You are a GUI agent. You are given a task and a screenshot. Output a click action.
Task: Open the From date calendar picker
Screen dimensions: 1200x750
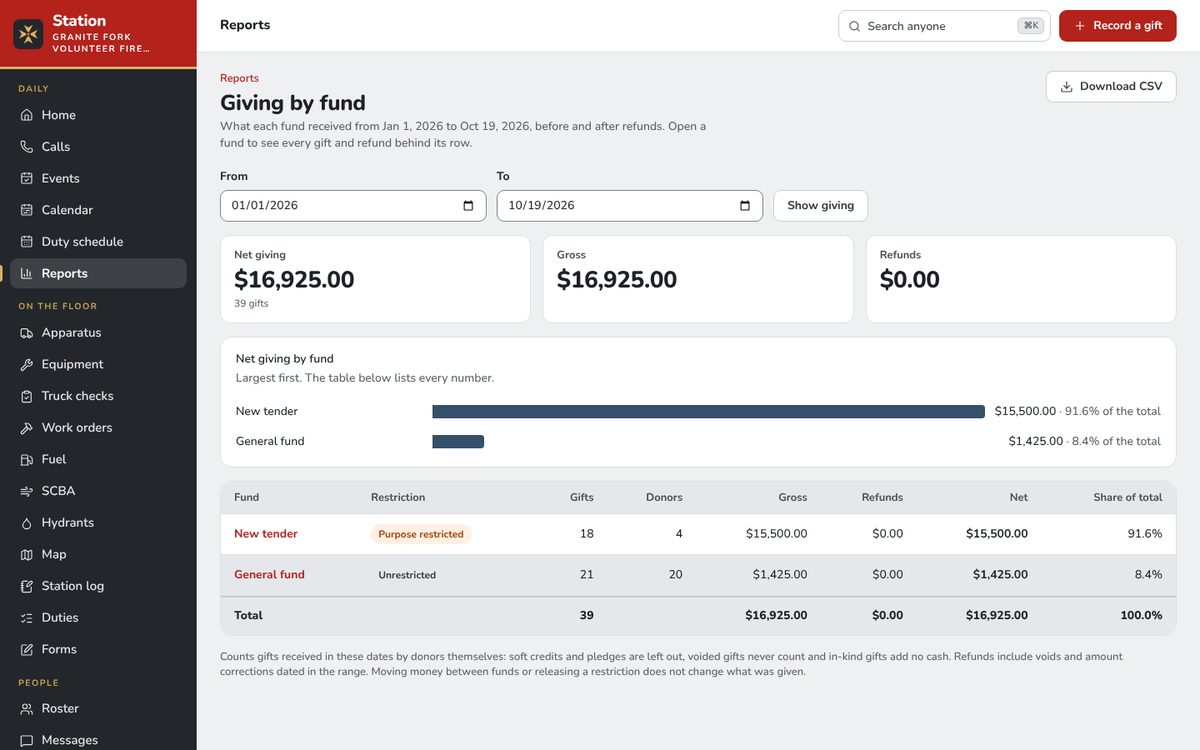(468, 206)
